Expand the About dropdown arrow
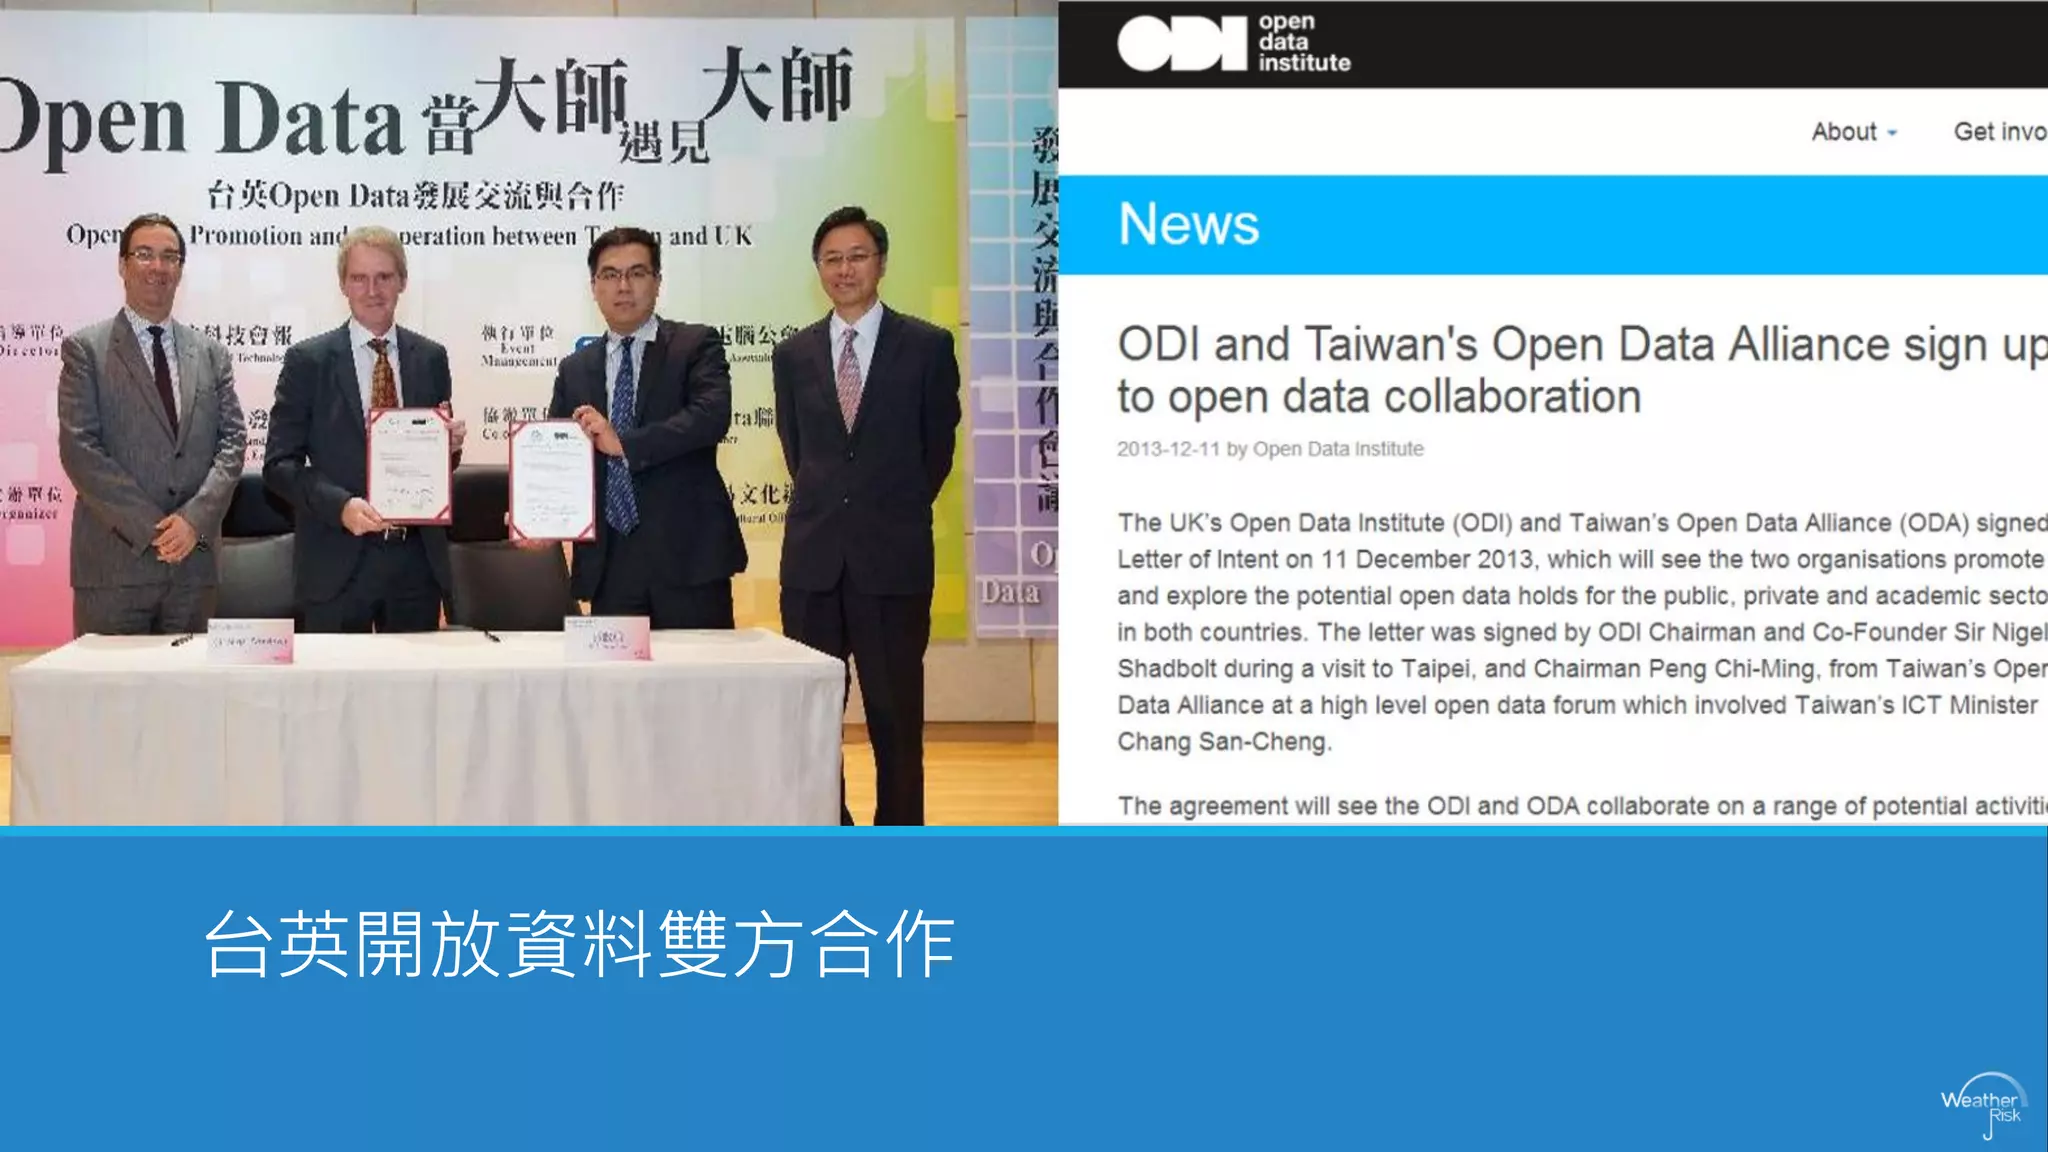Screen dimensions: 2048x1152 point(1892,133)
